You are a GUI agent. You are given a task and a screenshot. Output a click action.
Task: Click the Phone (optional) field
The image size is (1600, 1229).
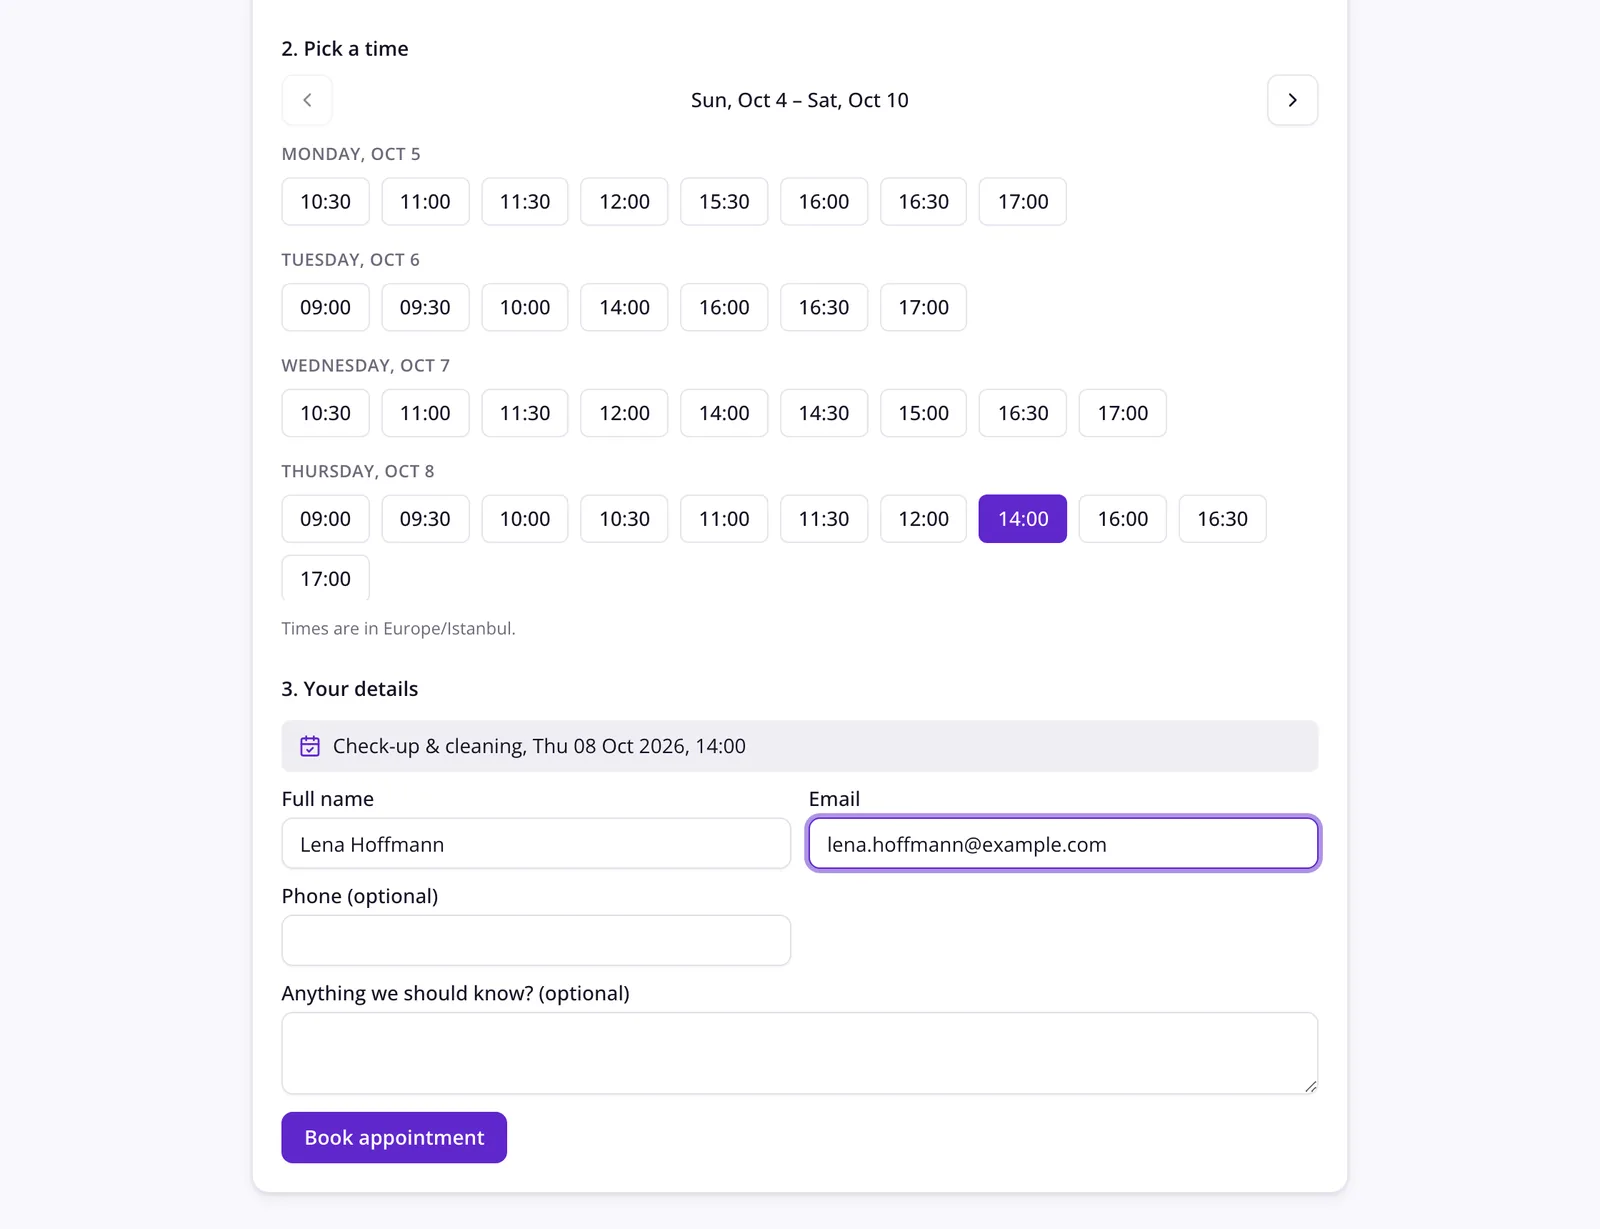[536, 941]
